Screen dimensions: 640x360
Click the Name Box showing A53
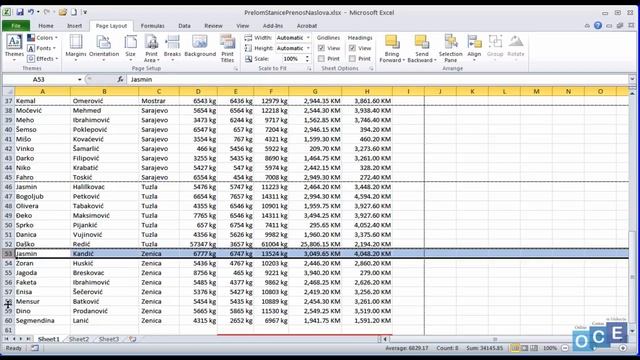pos(39,79)
